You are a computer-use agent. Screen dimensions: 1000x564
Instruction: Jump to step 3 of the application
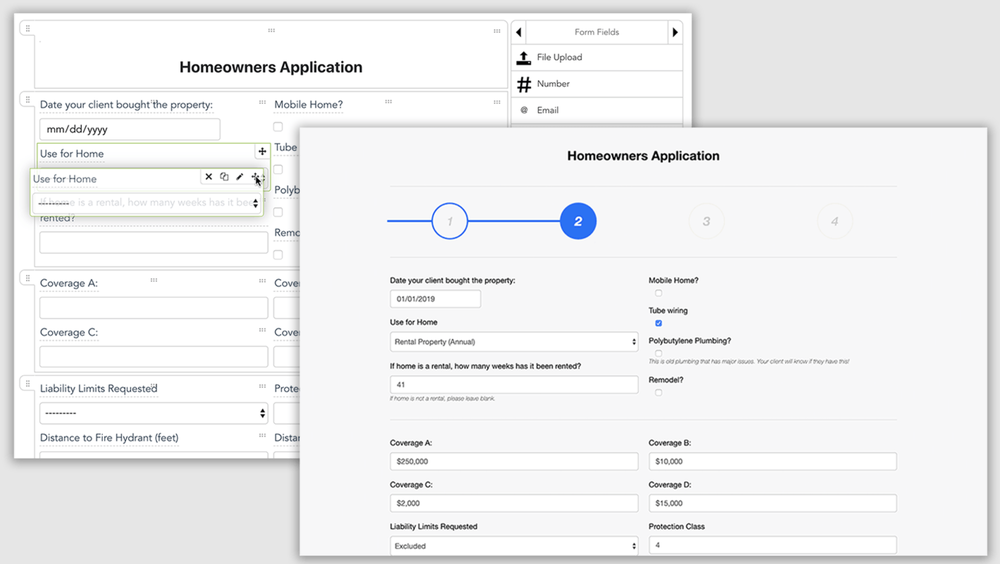point(707,221)
